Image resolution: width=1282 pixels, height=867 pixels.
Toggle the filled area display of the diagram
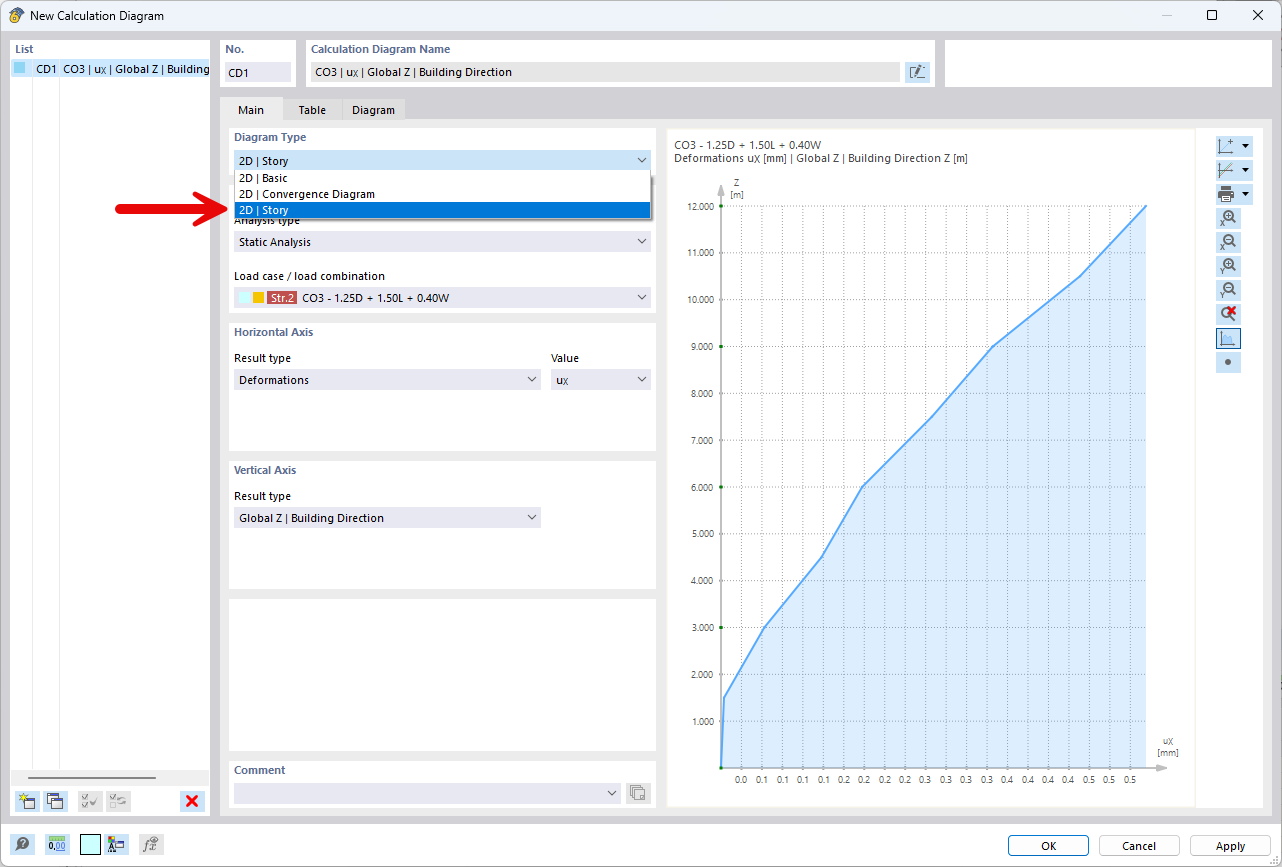tap(1228, 338)
